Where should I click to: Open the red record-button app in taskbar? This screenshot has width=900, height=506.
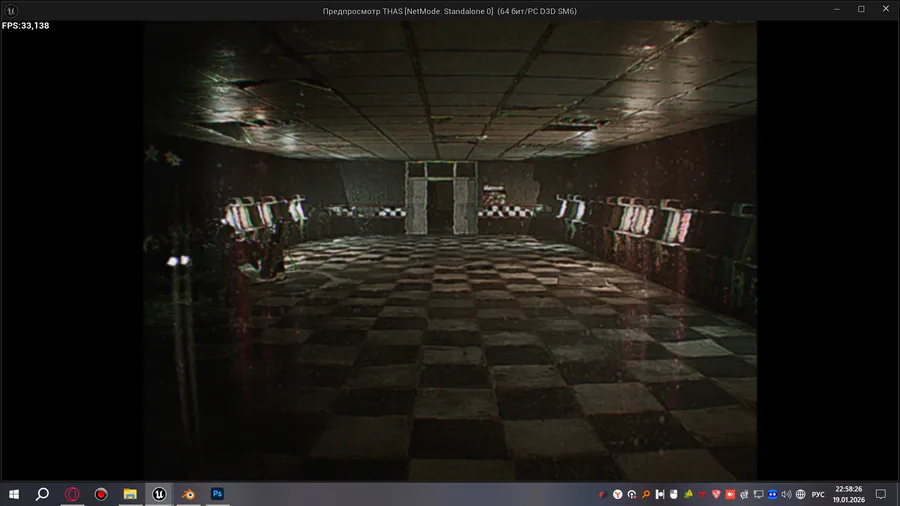click(x=101, y=494)
